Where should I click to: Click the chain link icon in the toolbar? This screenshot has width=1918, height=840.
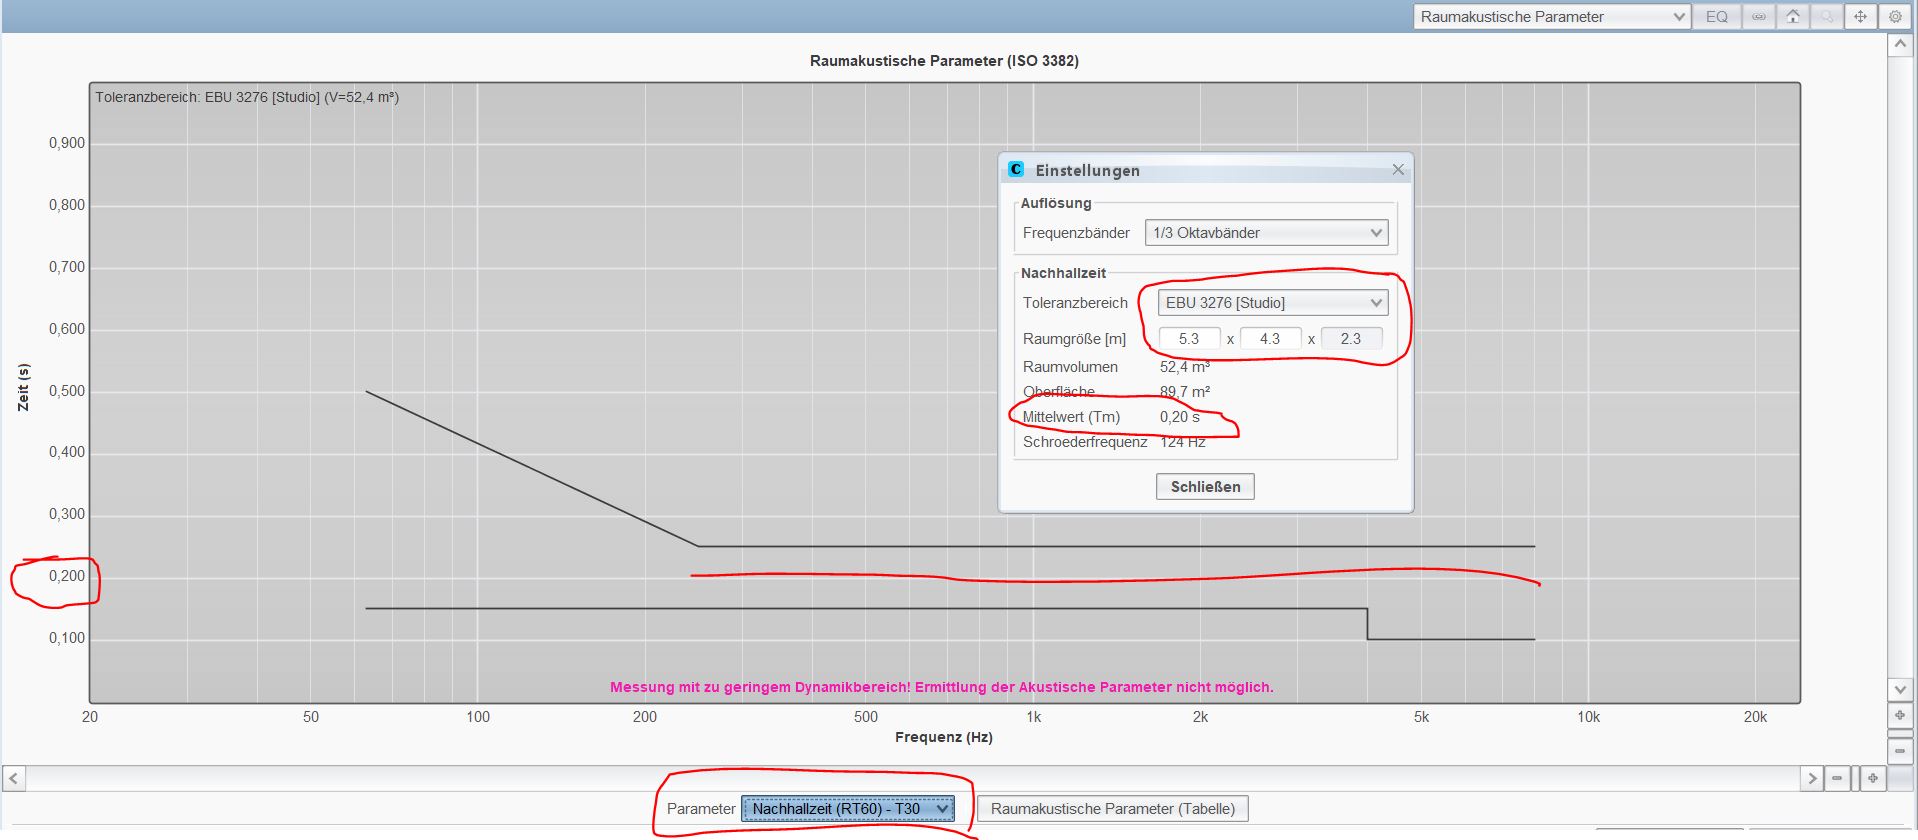point(1758,16)
